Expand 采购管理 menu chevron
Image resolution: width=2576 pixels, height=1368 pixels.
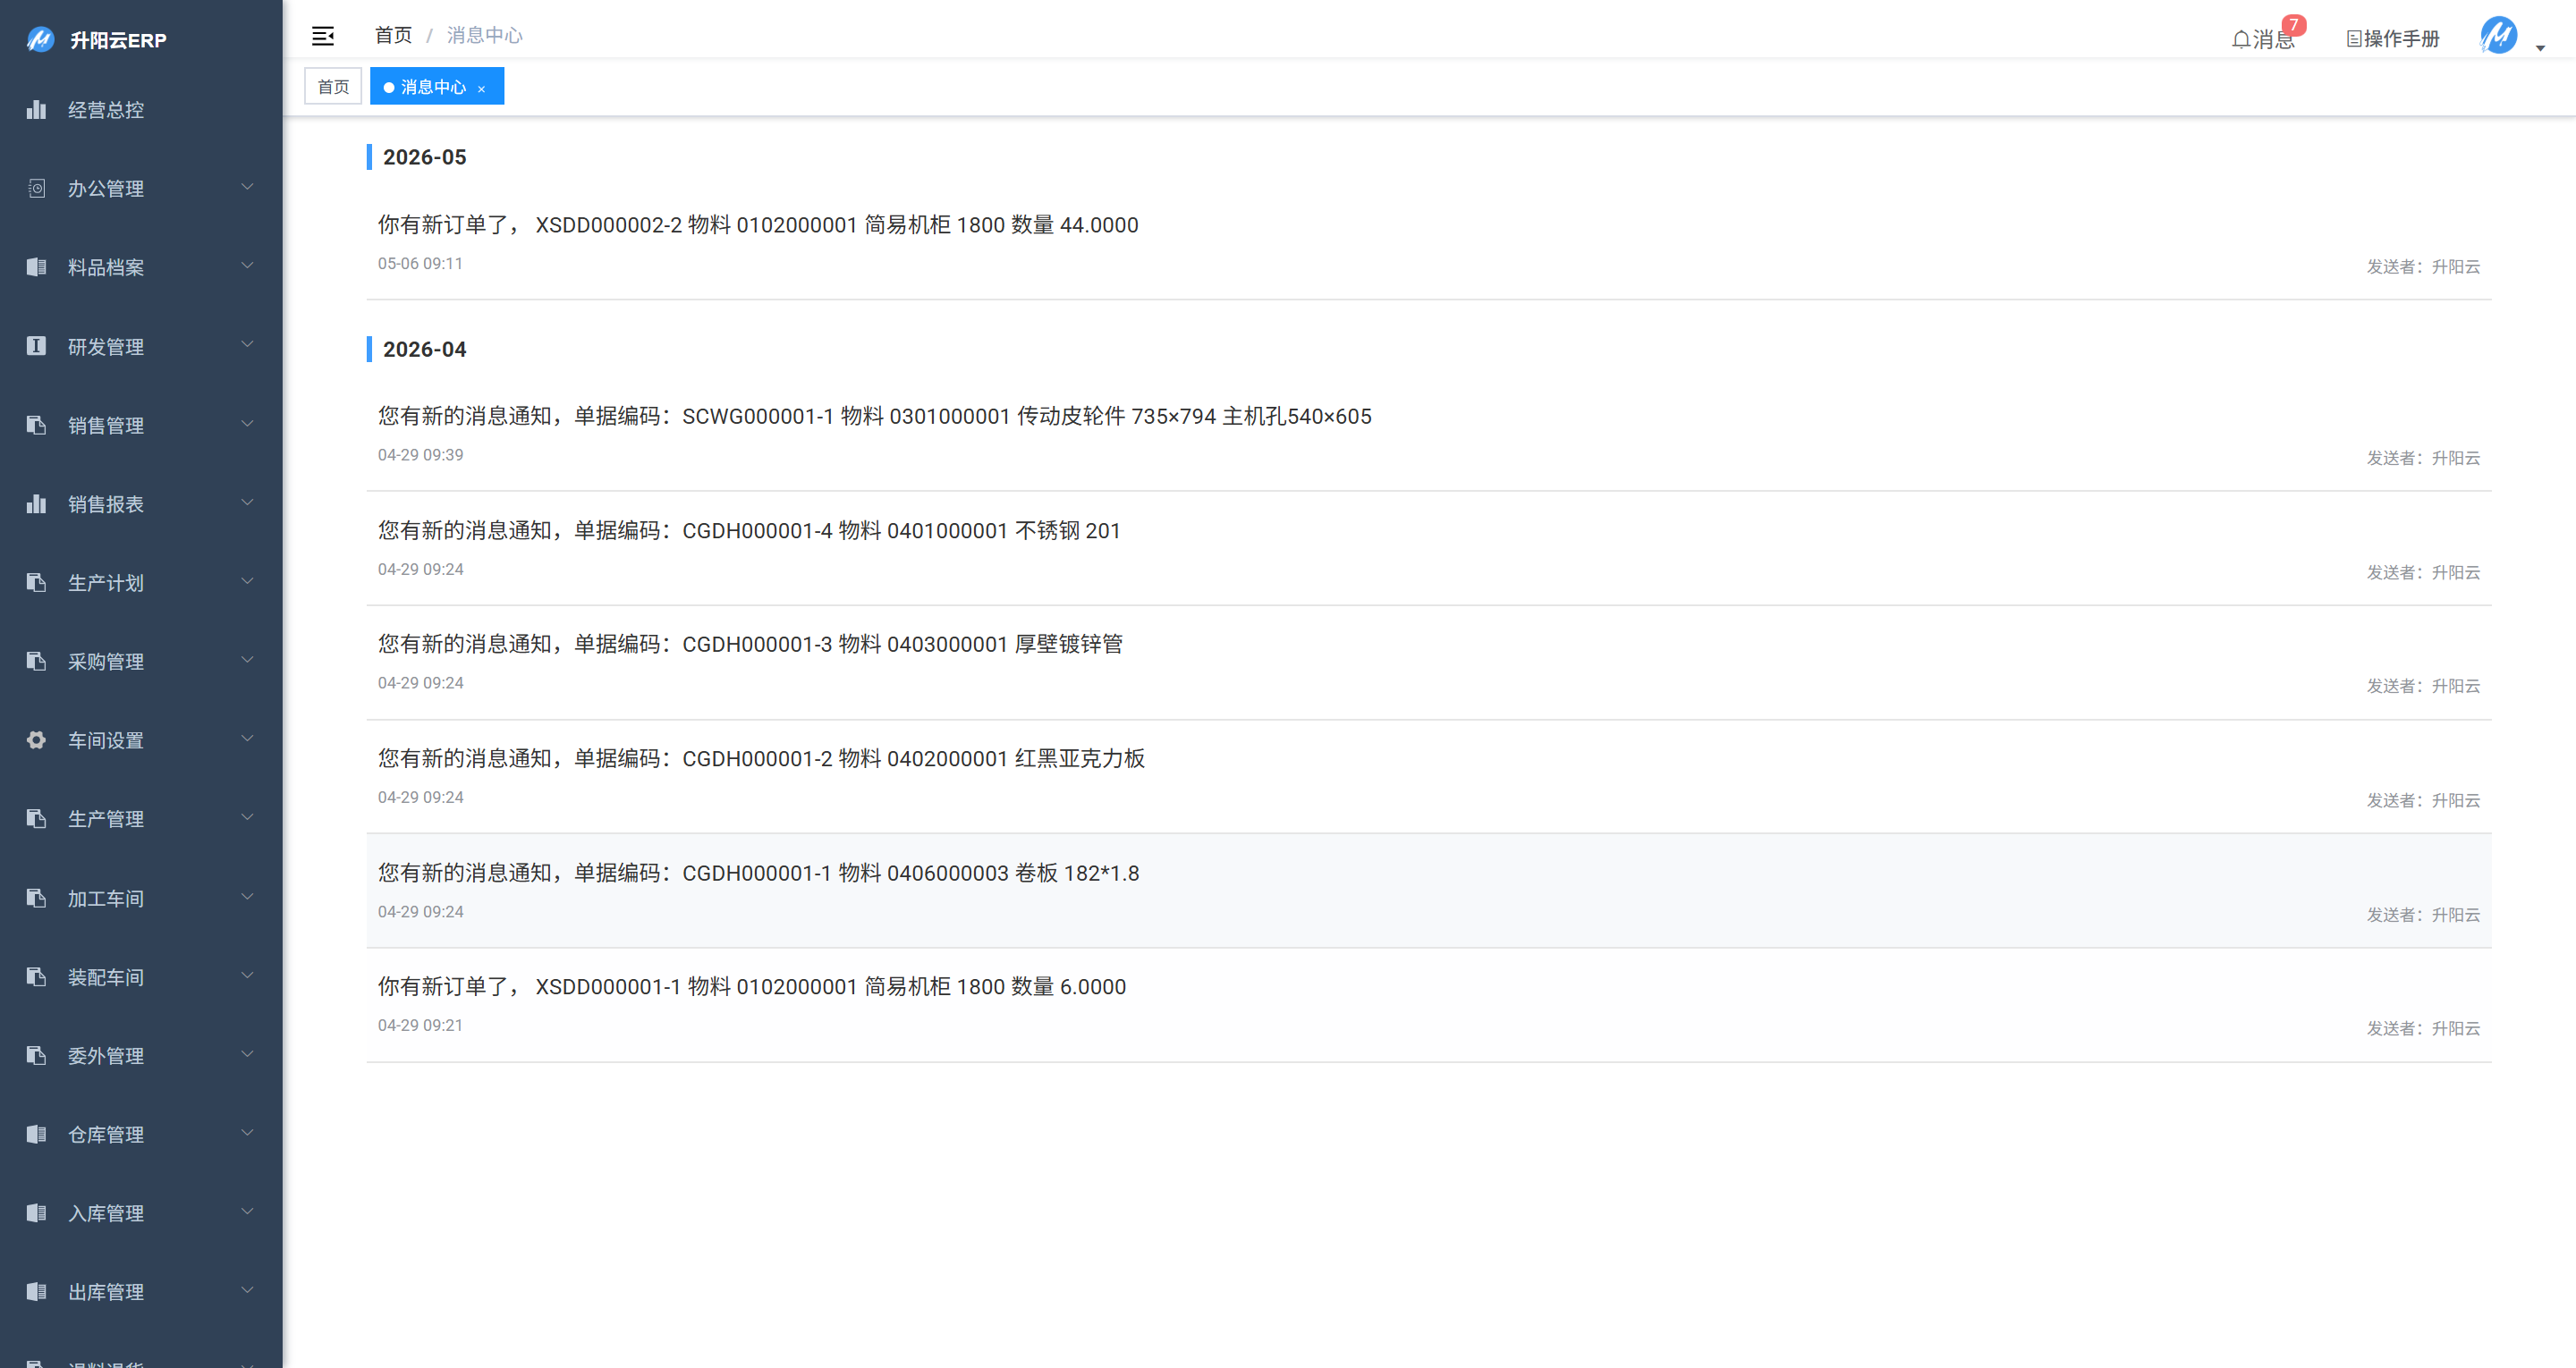(x=247, y=660)
